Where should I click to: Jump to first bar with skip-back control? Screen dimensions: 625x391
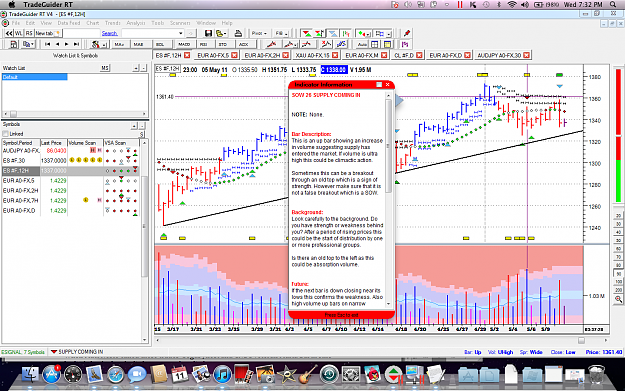[x=47, y=44]
